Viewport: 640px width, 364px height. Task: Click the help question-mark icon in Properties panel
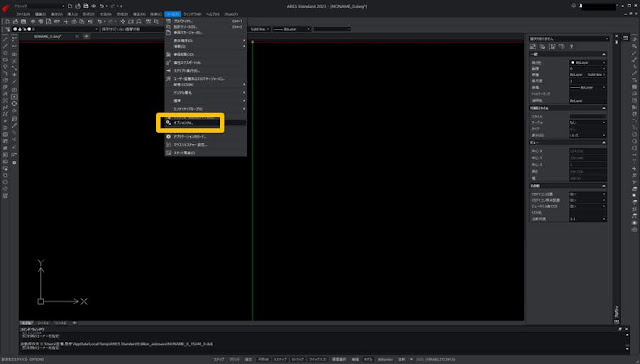(571, 47)
